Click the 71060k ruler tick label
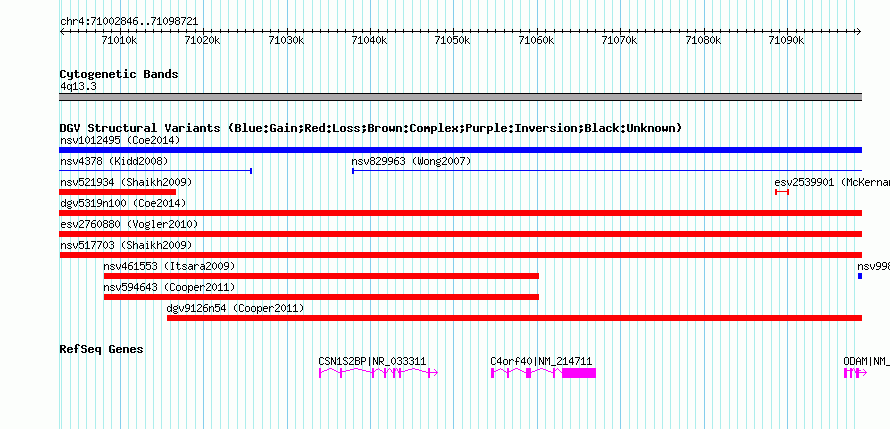This screenshot has width=890, height=429. pos(537,40)
